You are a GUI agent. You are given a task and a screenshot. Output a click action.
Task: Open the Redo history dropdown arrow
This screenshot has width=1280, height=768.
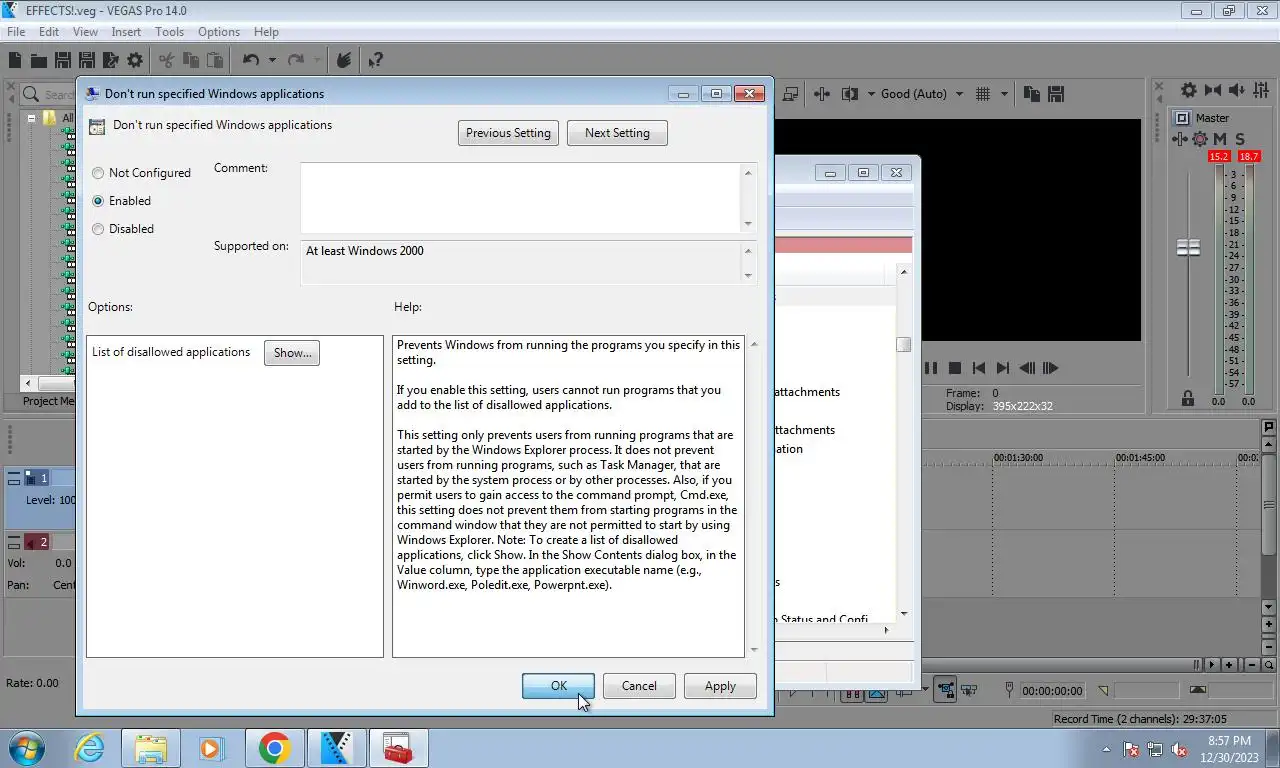tap(317, 60)
